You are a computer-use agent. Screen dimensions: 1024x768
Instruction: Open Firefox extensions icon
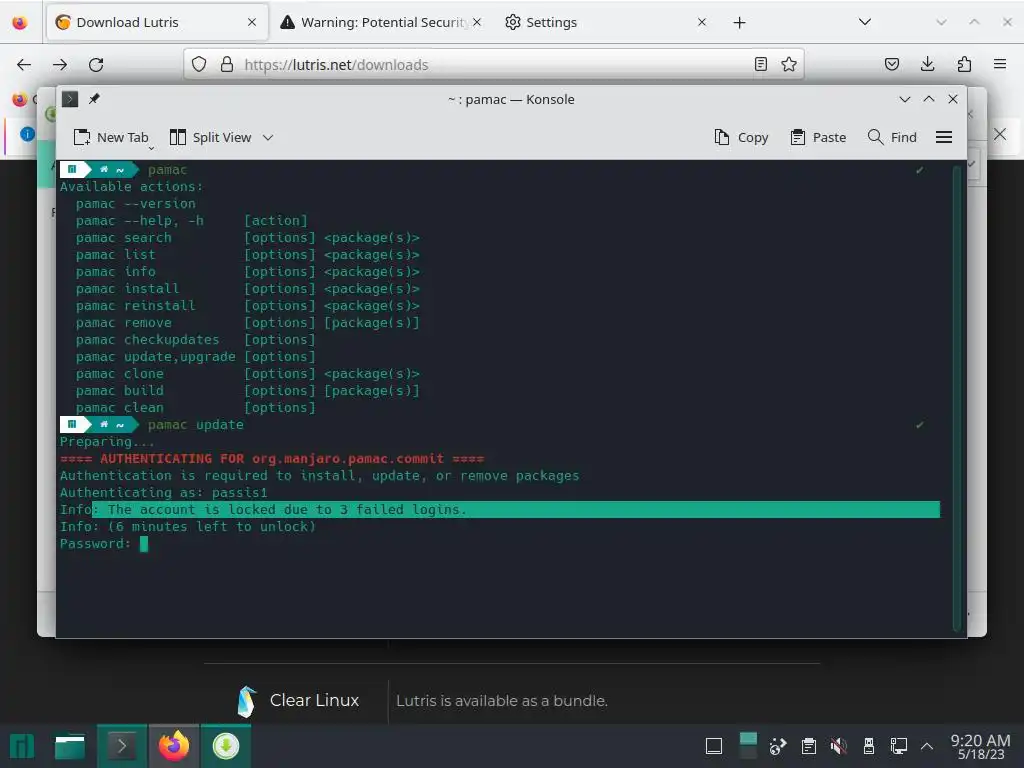pyautogui.click(x=964, y=64)
